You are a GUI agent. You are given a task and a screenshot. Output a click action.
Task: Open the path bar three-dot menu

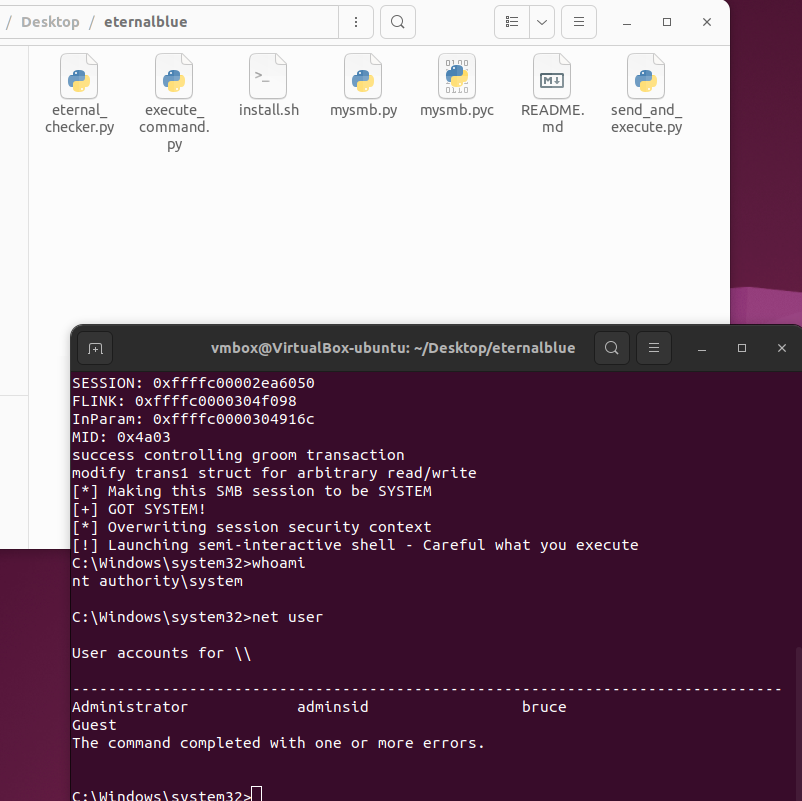click(x=356, y=22)
